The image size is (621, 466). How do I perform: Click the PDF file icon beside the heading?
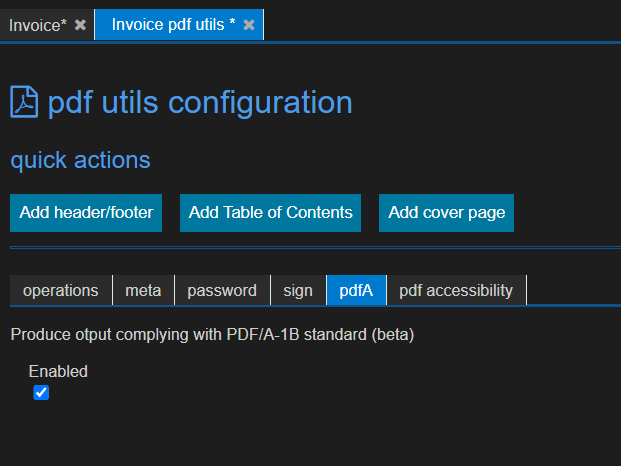tap(24, 102)
